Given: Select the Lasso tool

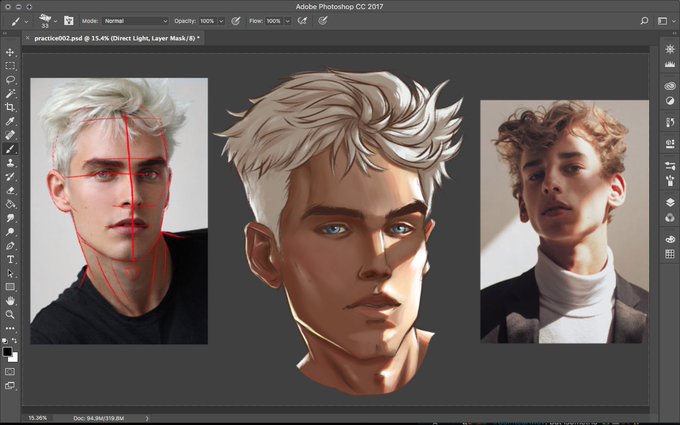Looking at the screenshot, I should (x=10, y=80).
